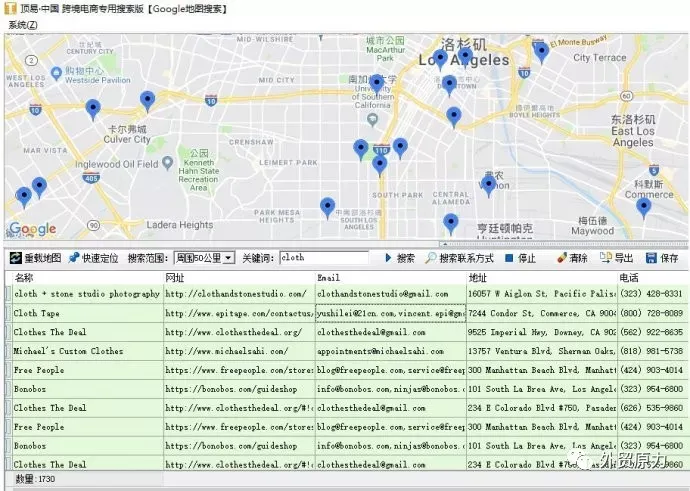
Task: Click the 地址 column header
Action: [542, 278]
